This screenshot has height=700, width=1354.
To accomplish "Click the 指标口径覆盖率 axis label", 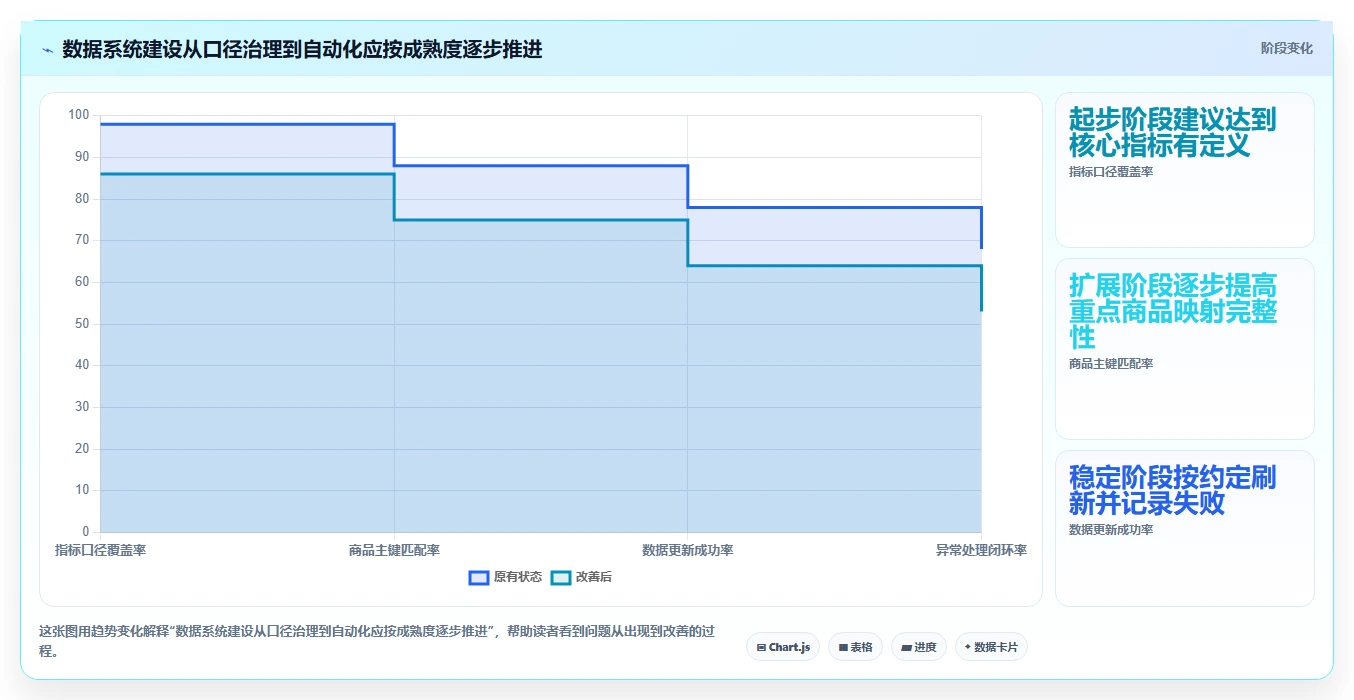I will [100, 550].
